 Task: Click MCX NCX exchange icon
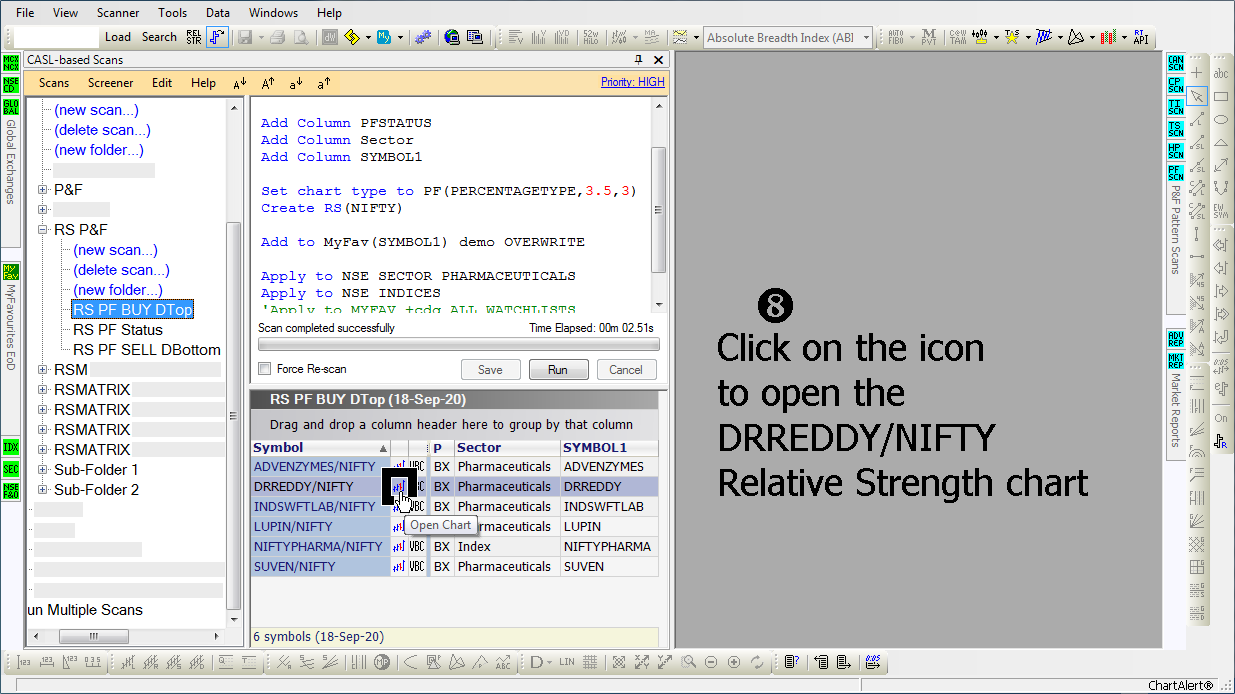(x=10, y=64)
